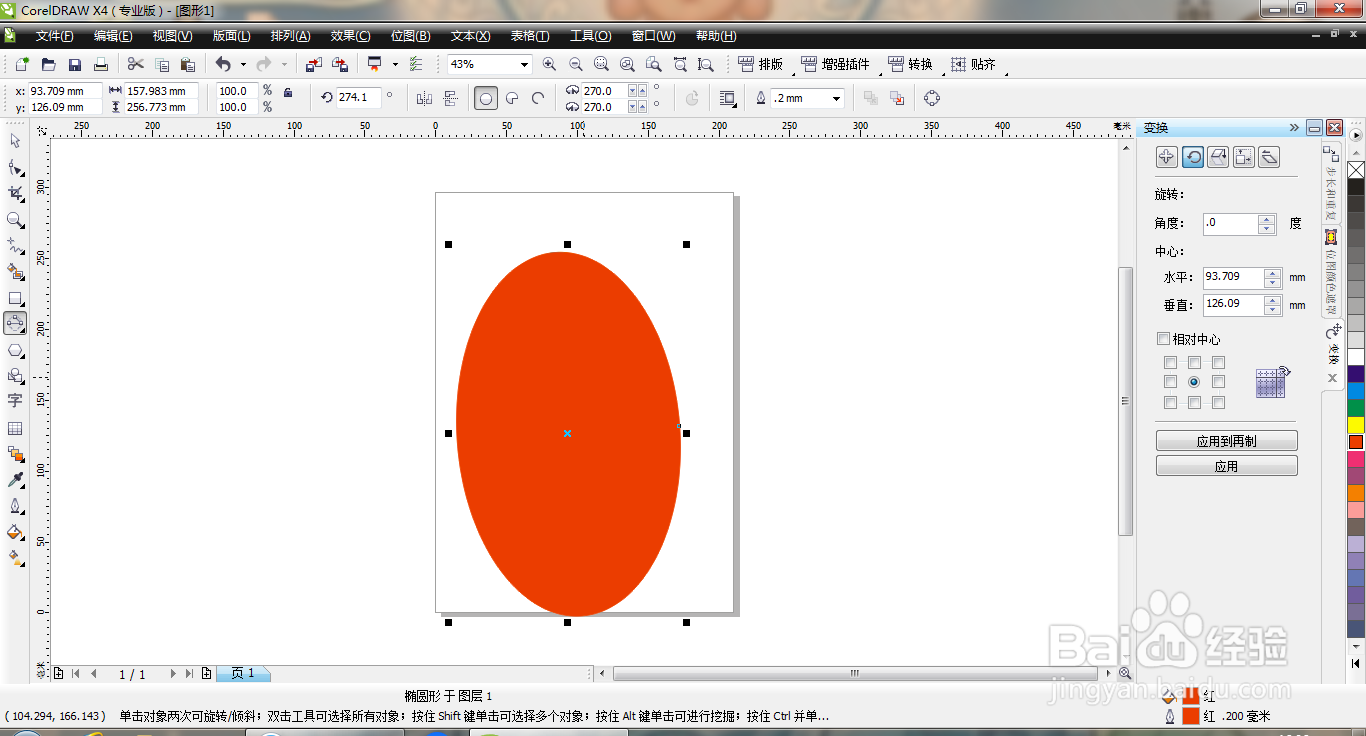Select the Shape tool
The height and width of the screenshot is (736, 1366).
pos(15,167)
